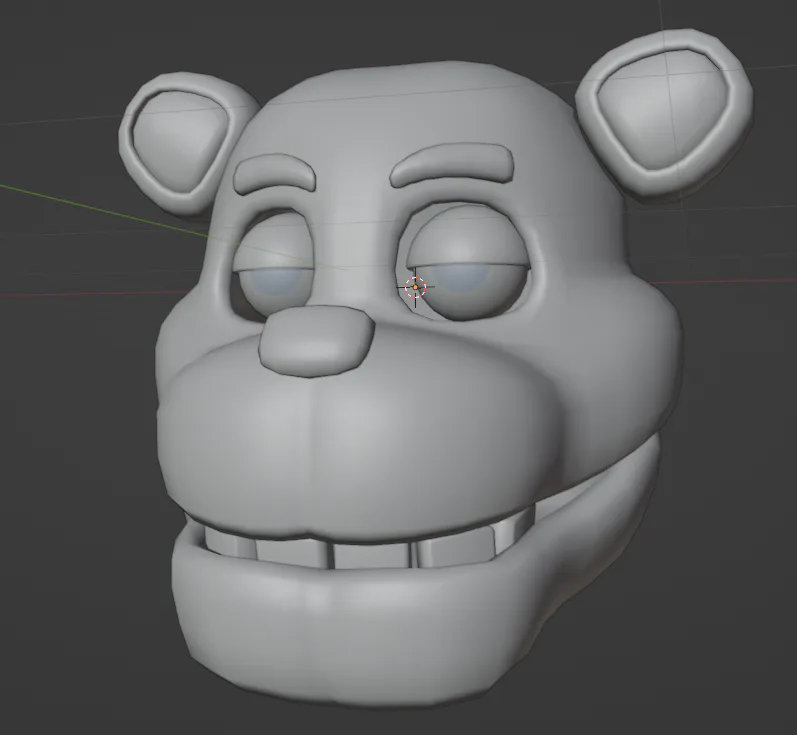Click the orange origin dot at 3D cursor

tap(416, 287)
